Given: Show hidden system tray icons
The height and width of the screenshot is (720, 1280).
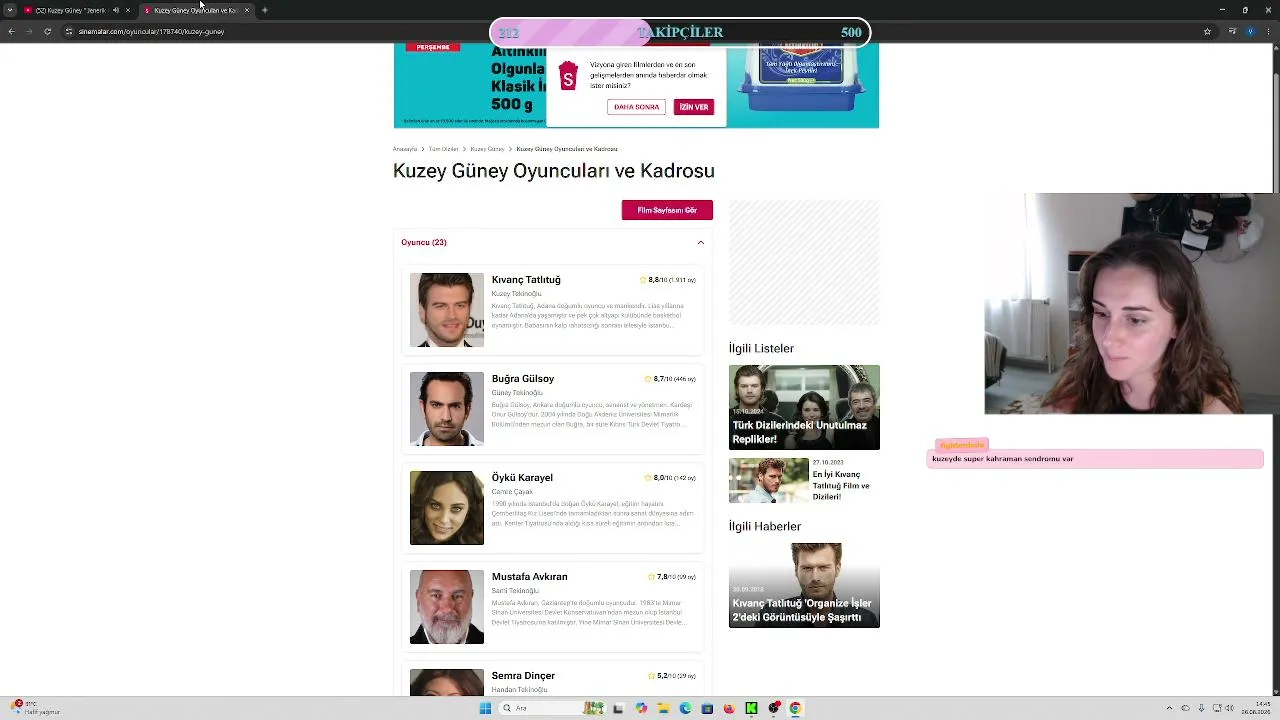Looking at the screenshot, I should pyautogui.click(x=1169, y=708).
